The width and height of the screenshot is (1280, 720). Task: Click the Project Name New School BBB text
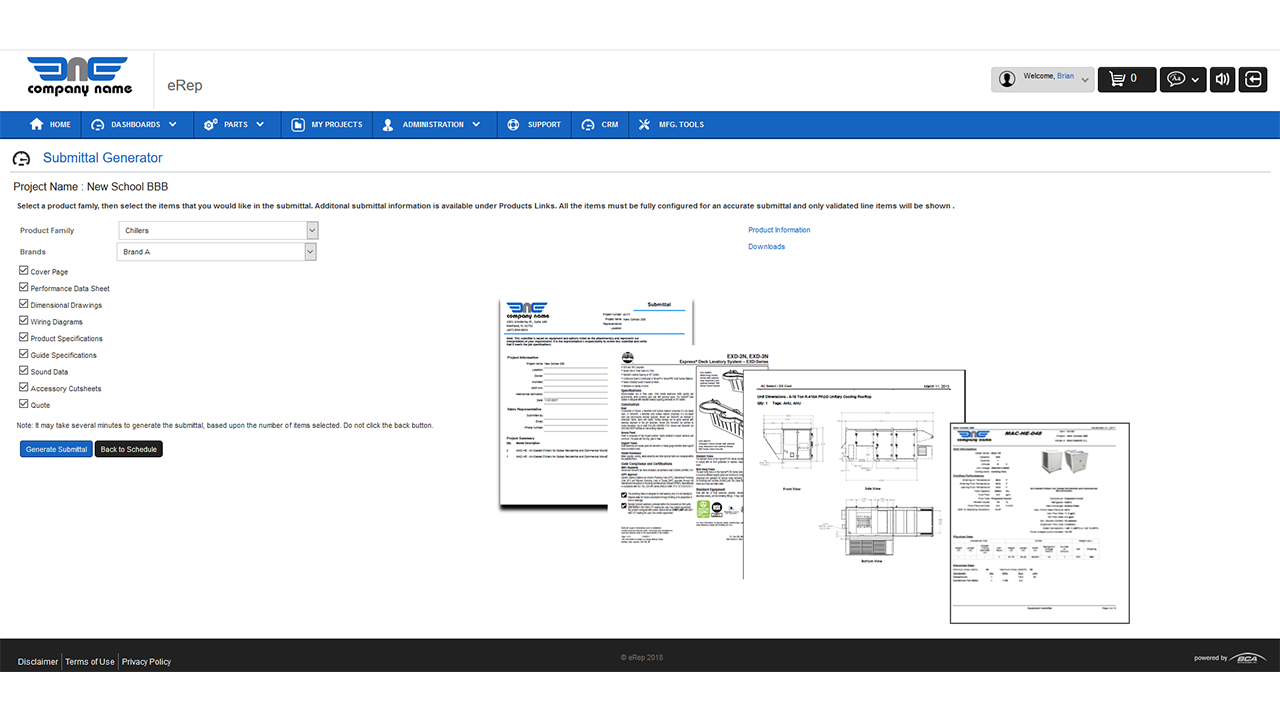click(x=91, y=187)
